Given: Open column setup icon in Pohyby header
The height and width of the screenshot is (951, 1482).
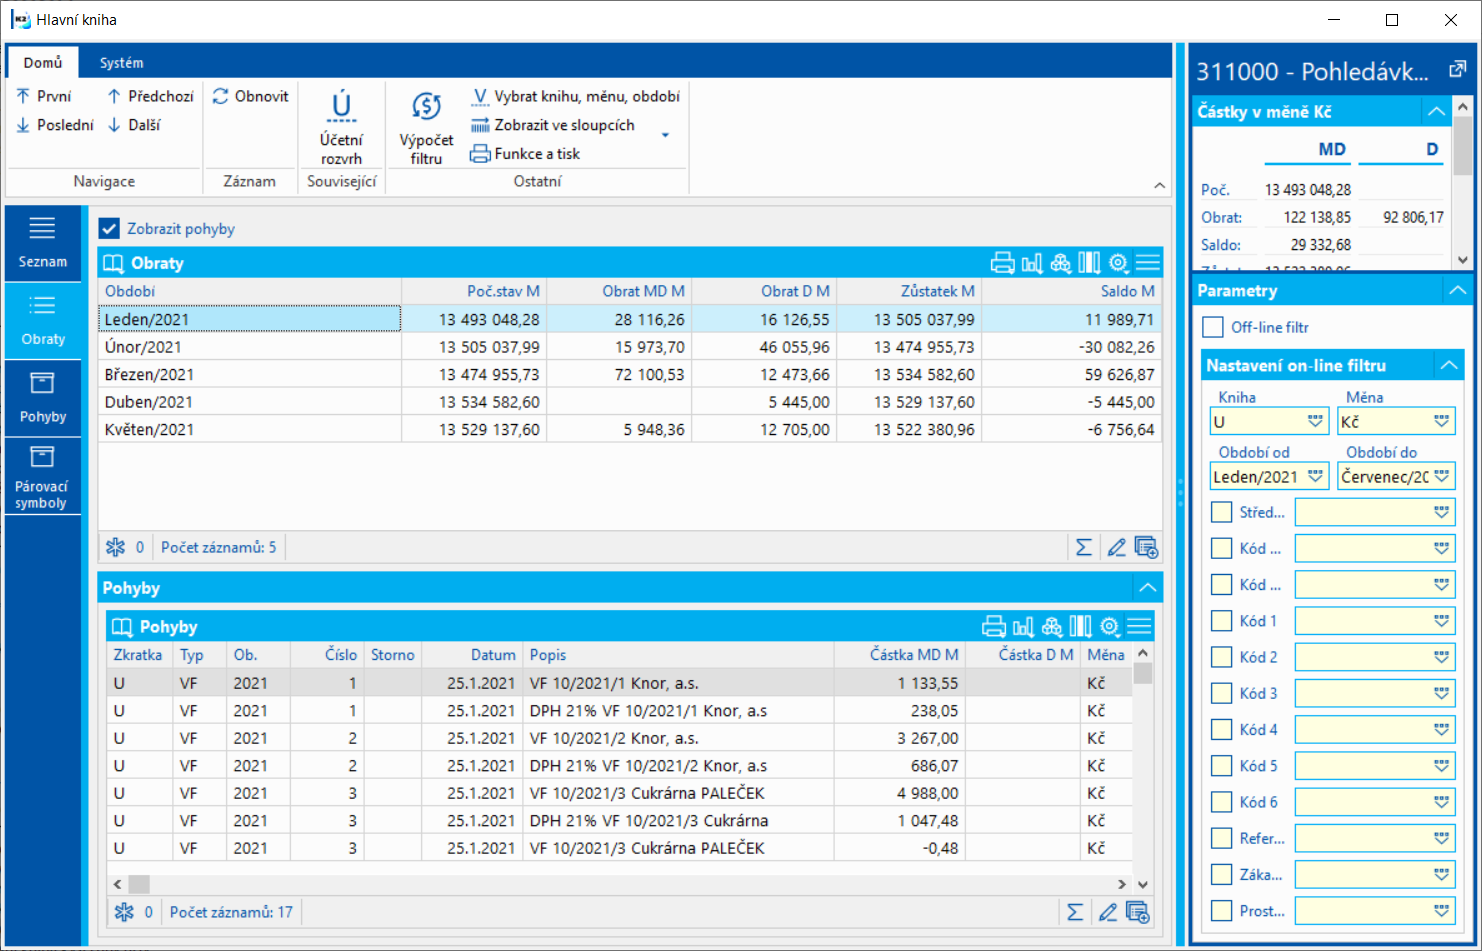Looking at the screenshot, I should pos(1081,627).
